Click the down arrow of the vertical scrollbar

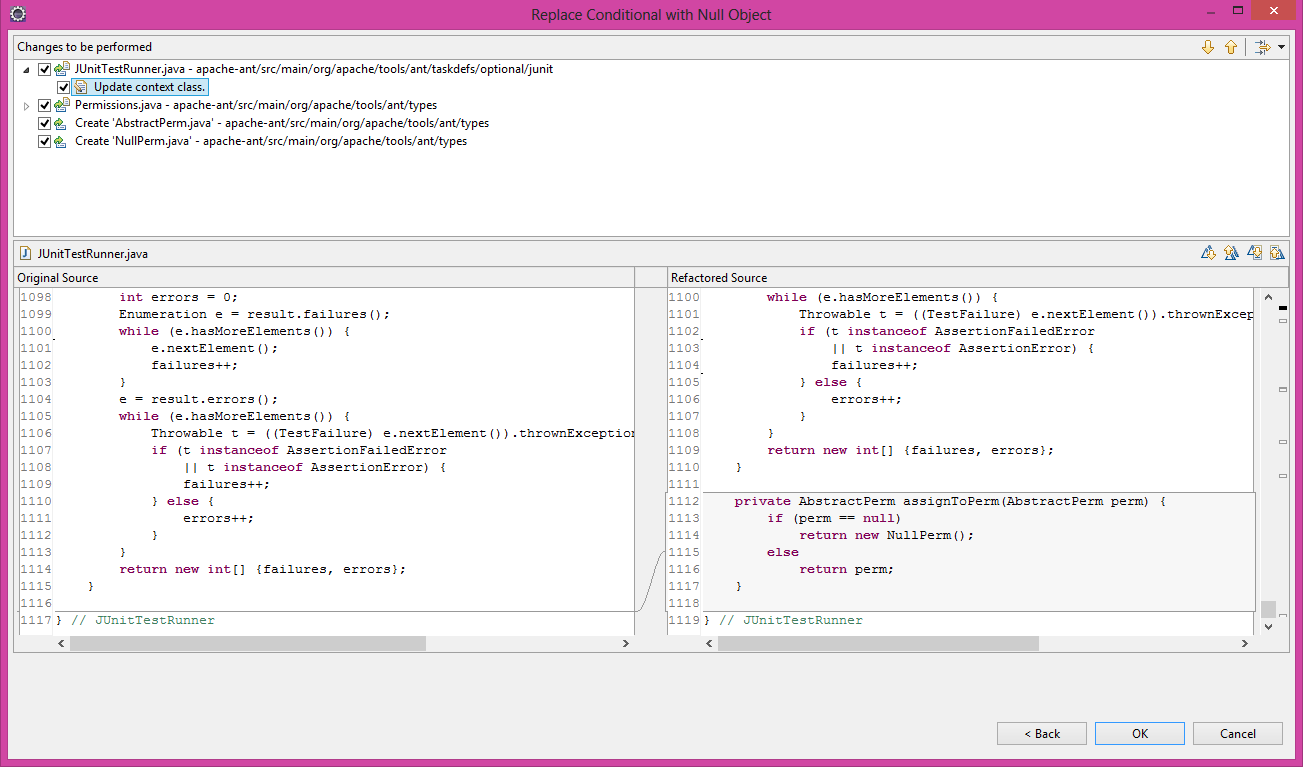click(1268, 626)
